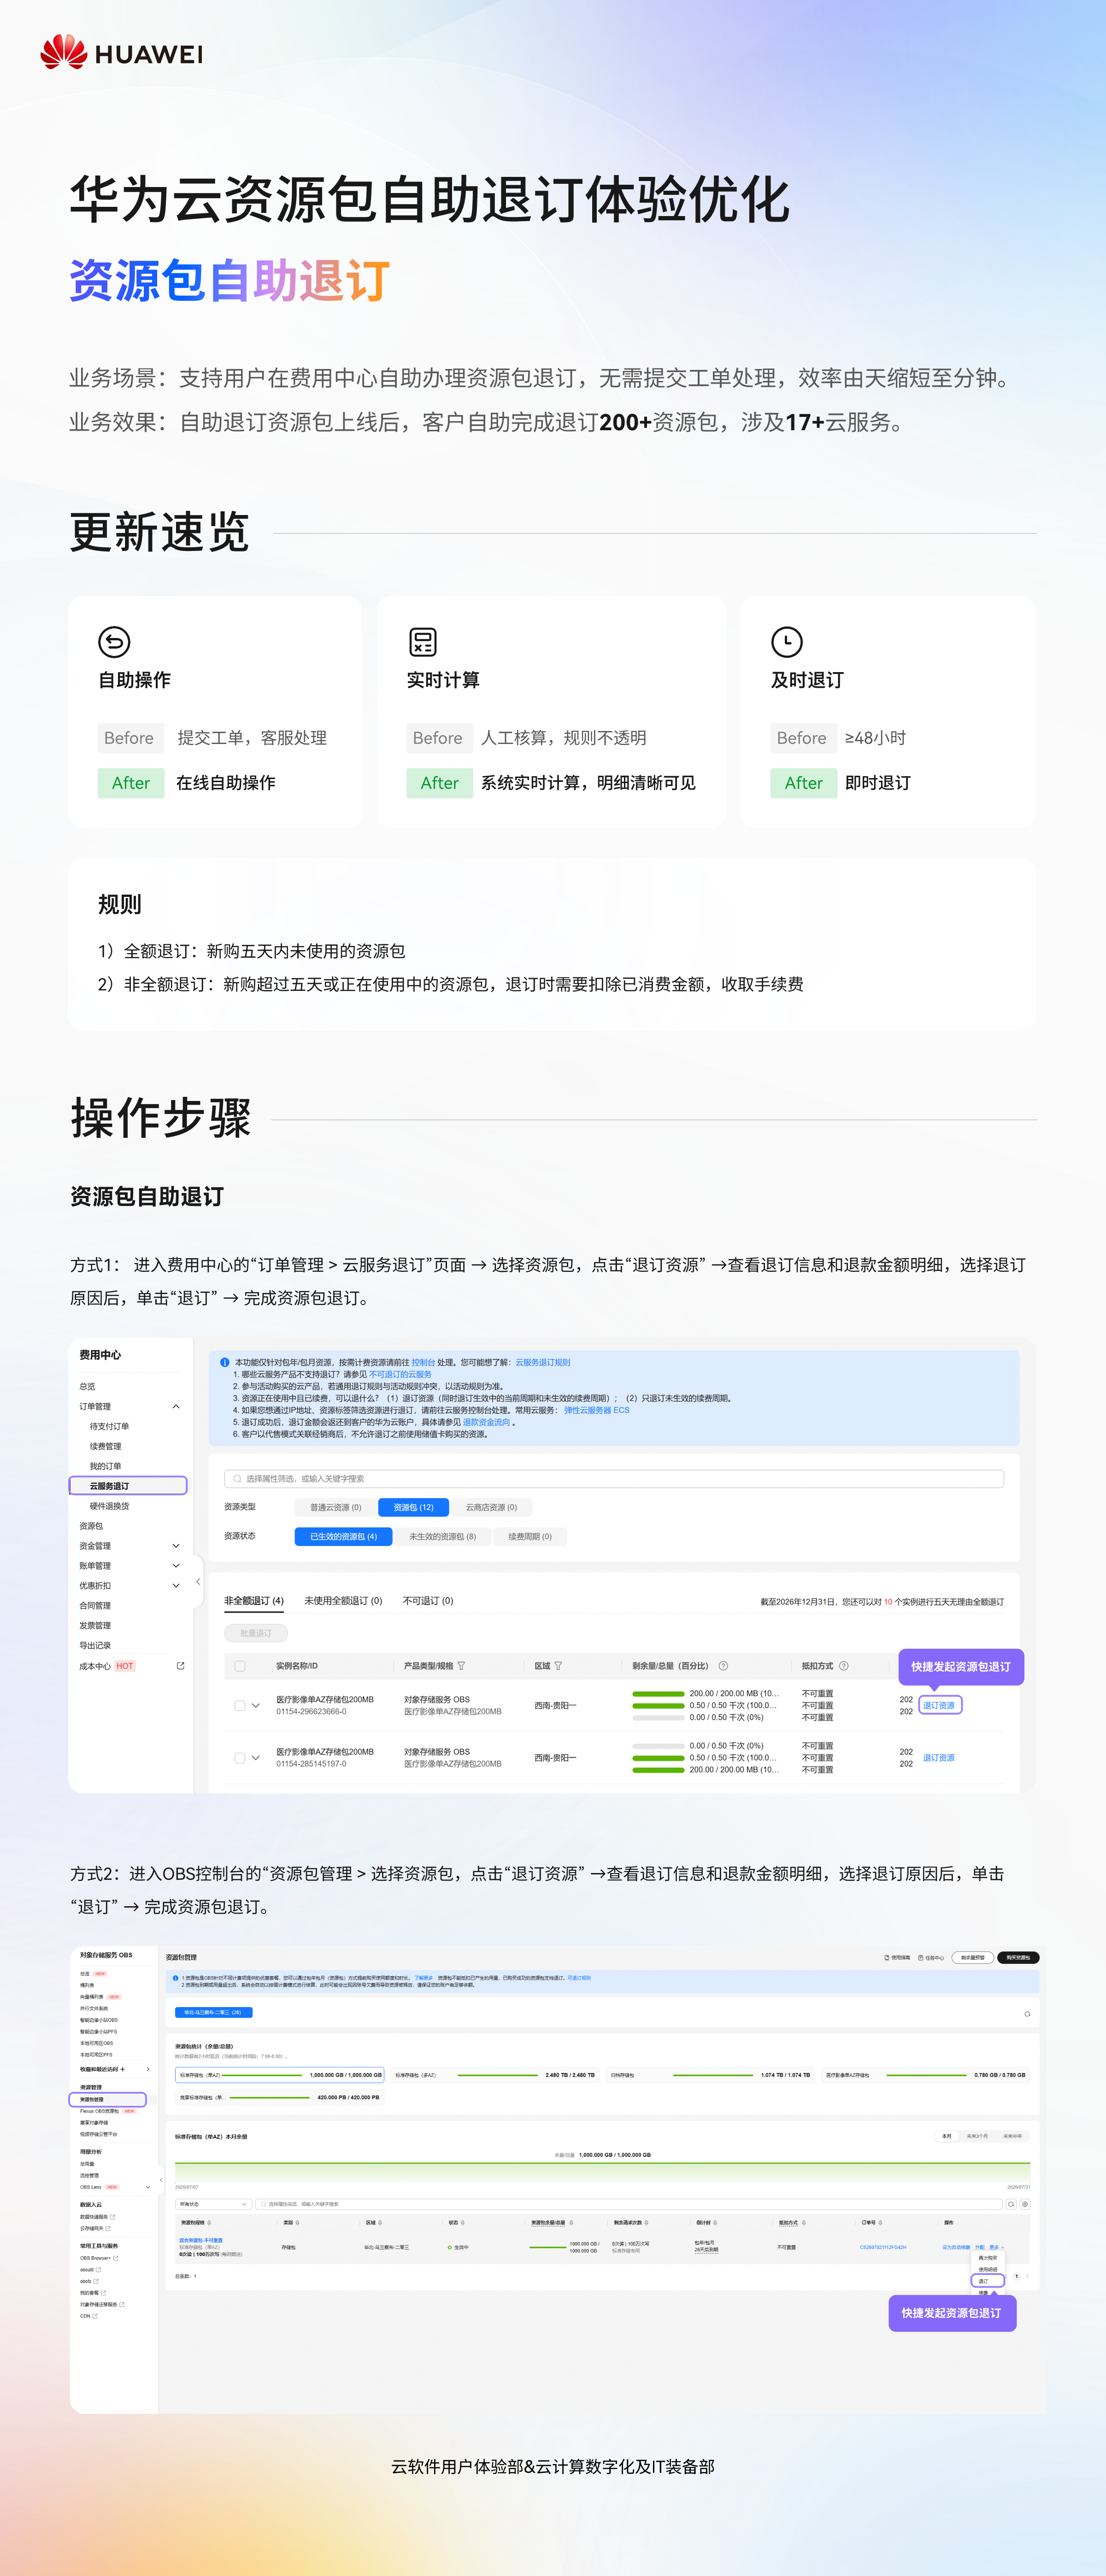Expand the 账单管理 menu group
Viewport: 1106px width, 2576px height.
[176, 1566]
